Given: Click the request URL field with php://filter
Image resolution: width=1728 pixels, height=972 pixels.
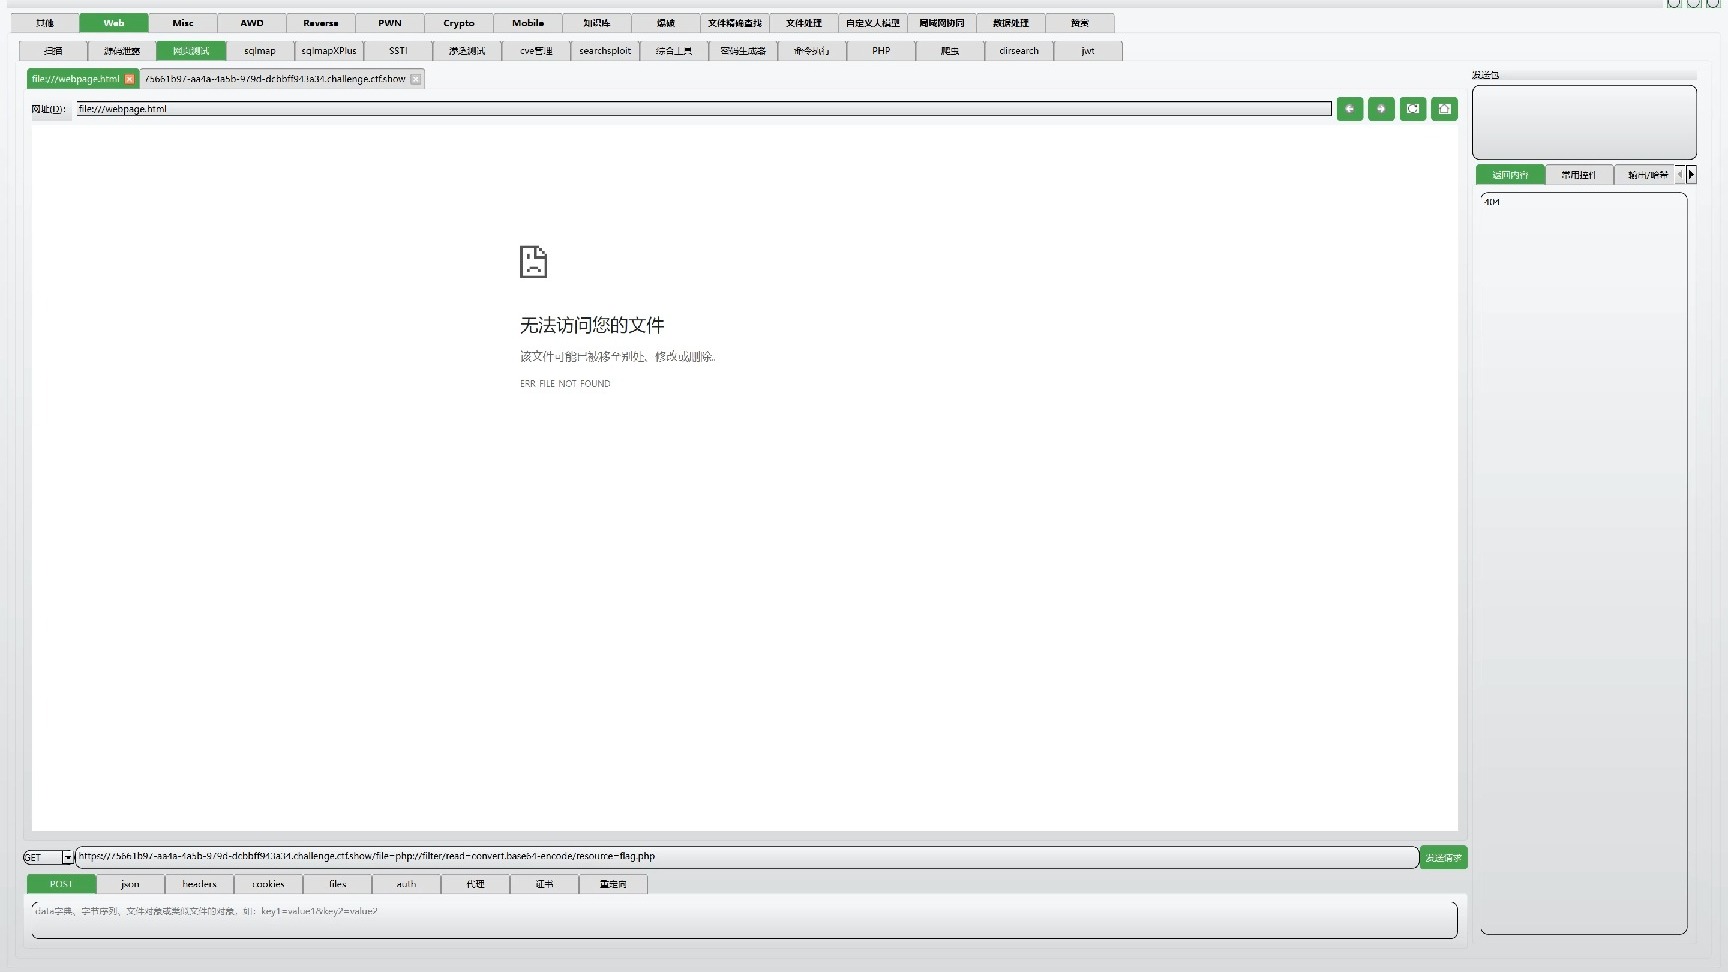Looking at the screenshot, I should point(747,857).
